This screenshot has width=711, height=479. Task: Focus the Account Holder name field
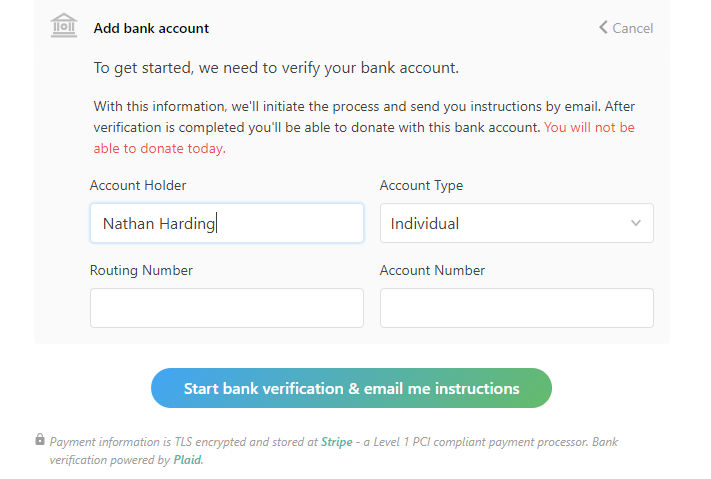tap(226, 223)
